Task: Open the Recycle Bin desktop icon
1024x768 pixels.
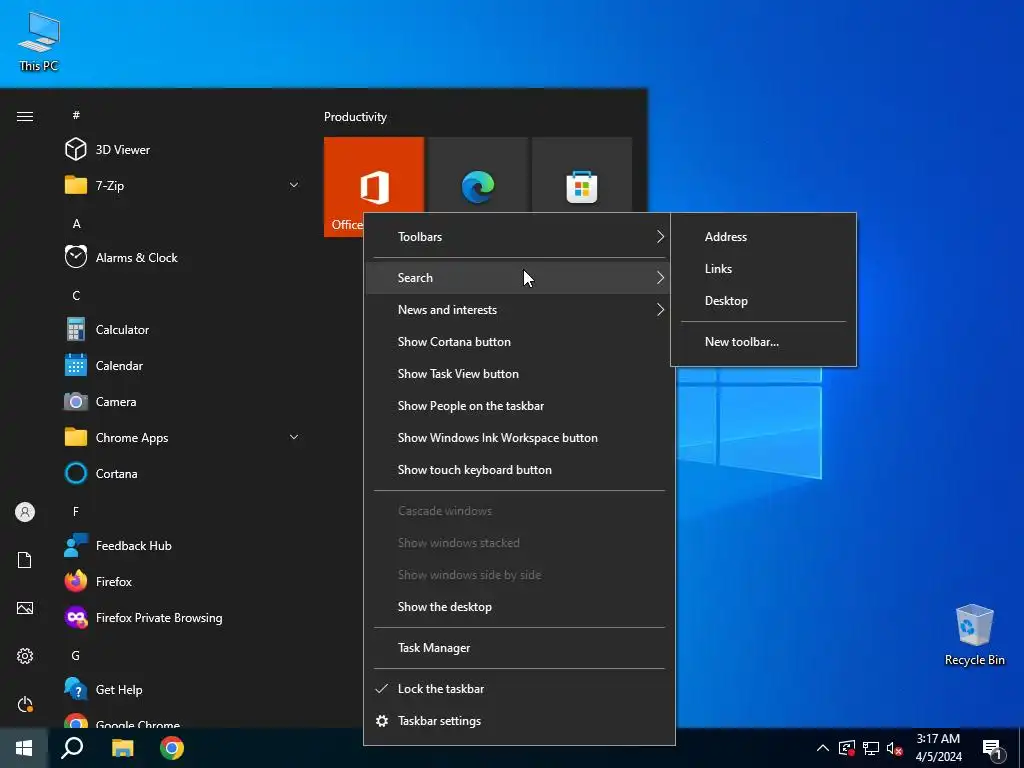Action: (974, 635)
